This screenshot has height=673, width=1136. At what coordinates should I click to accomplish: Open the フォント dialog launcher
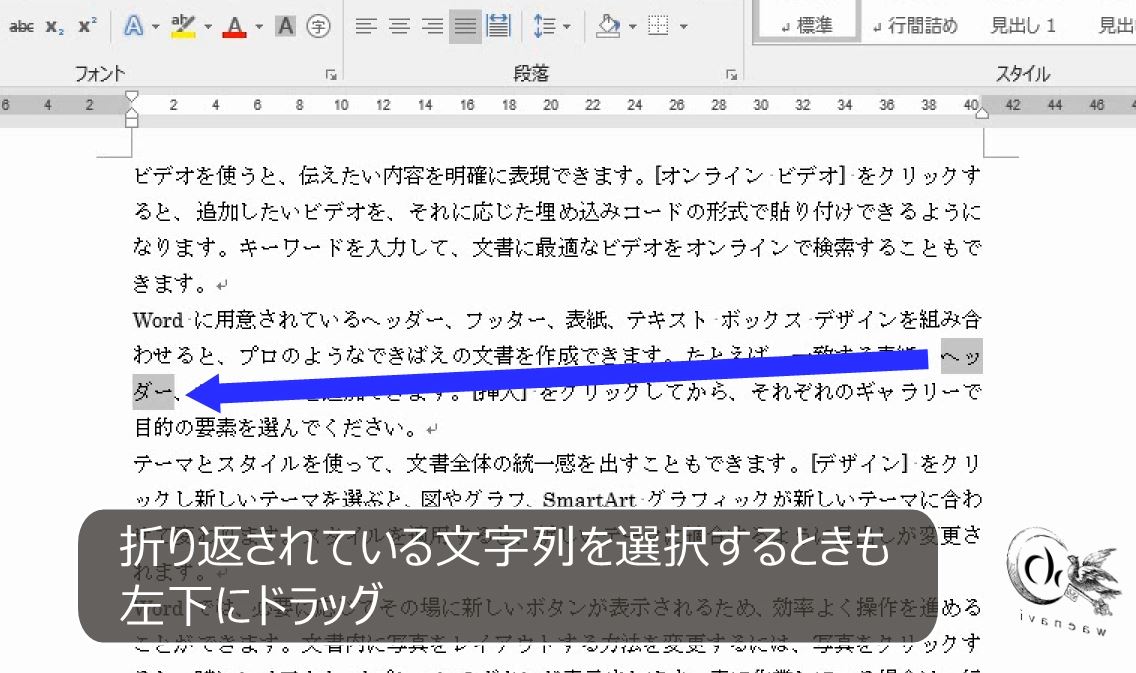click(x=331, y=75)
